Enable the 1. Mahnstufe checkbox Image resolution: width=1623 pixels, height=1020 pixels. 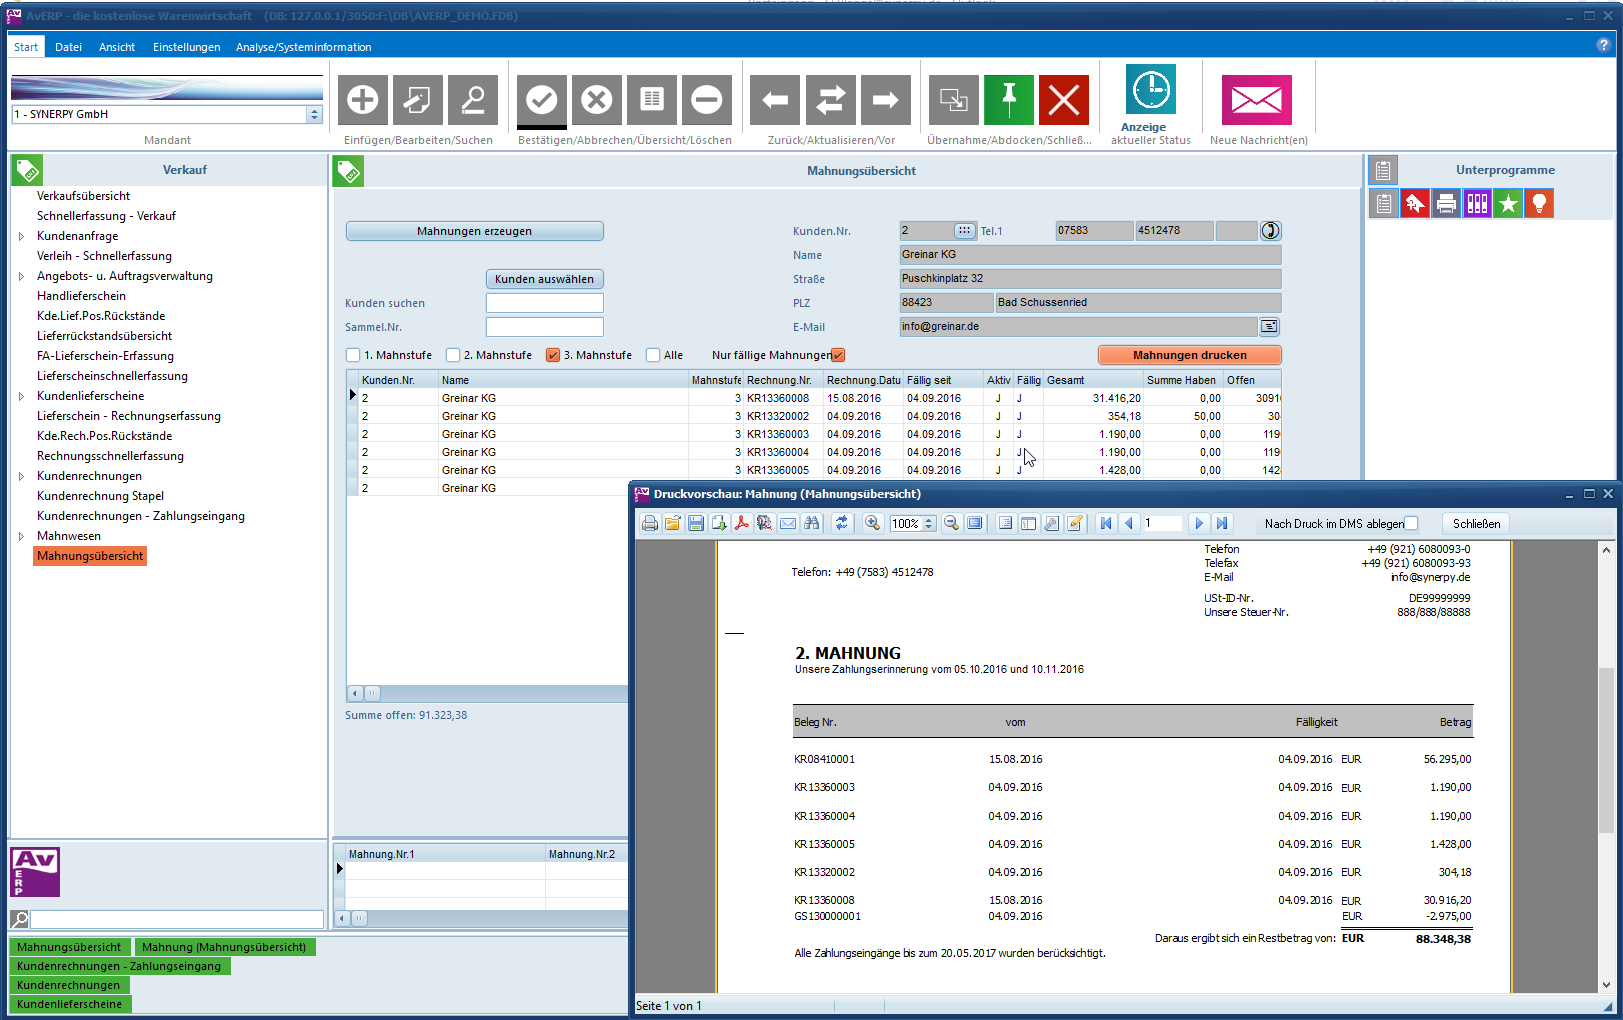coord(353,355)
